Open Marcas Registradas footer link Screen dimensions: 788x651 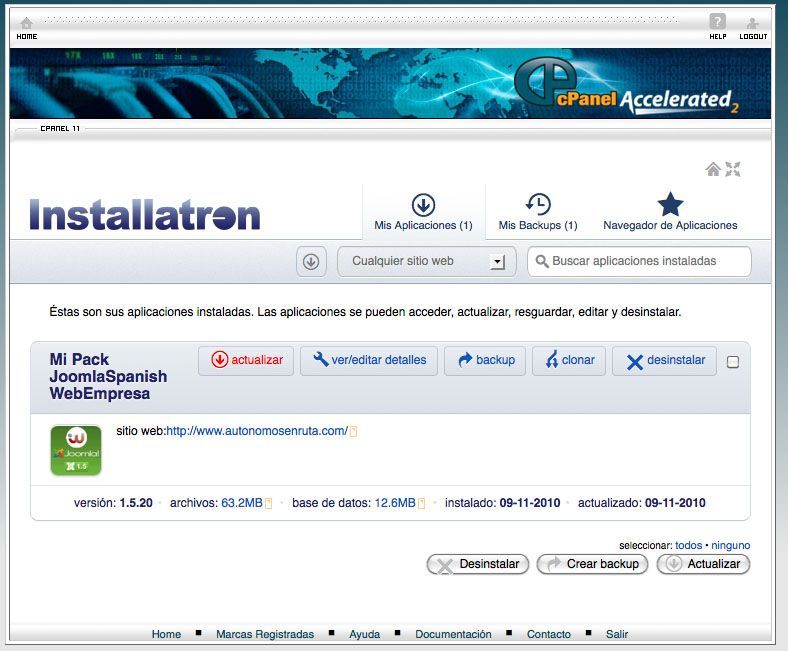[x=265, y=634]
